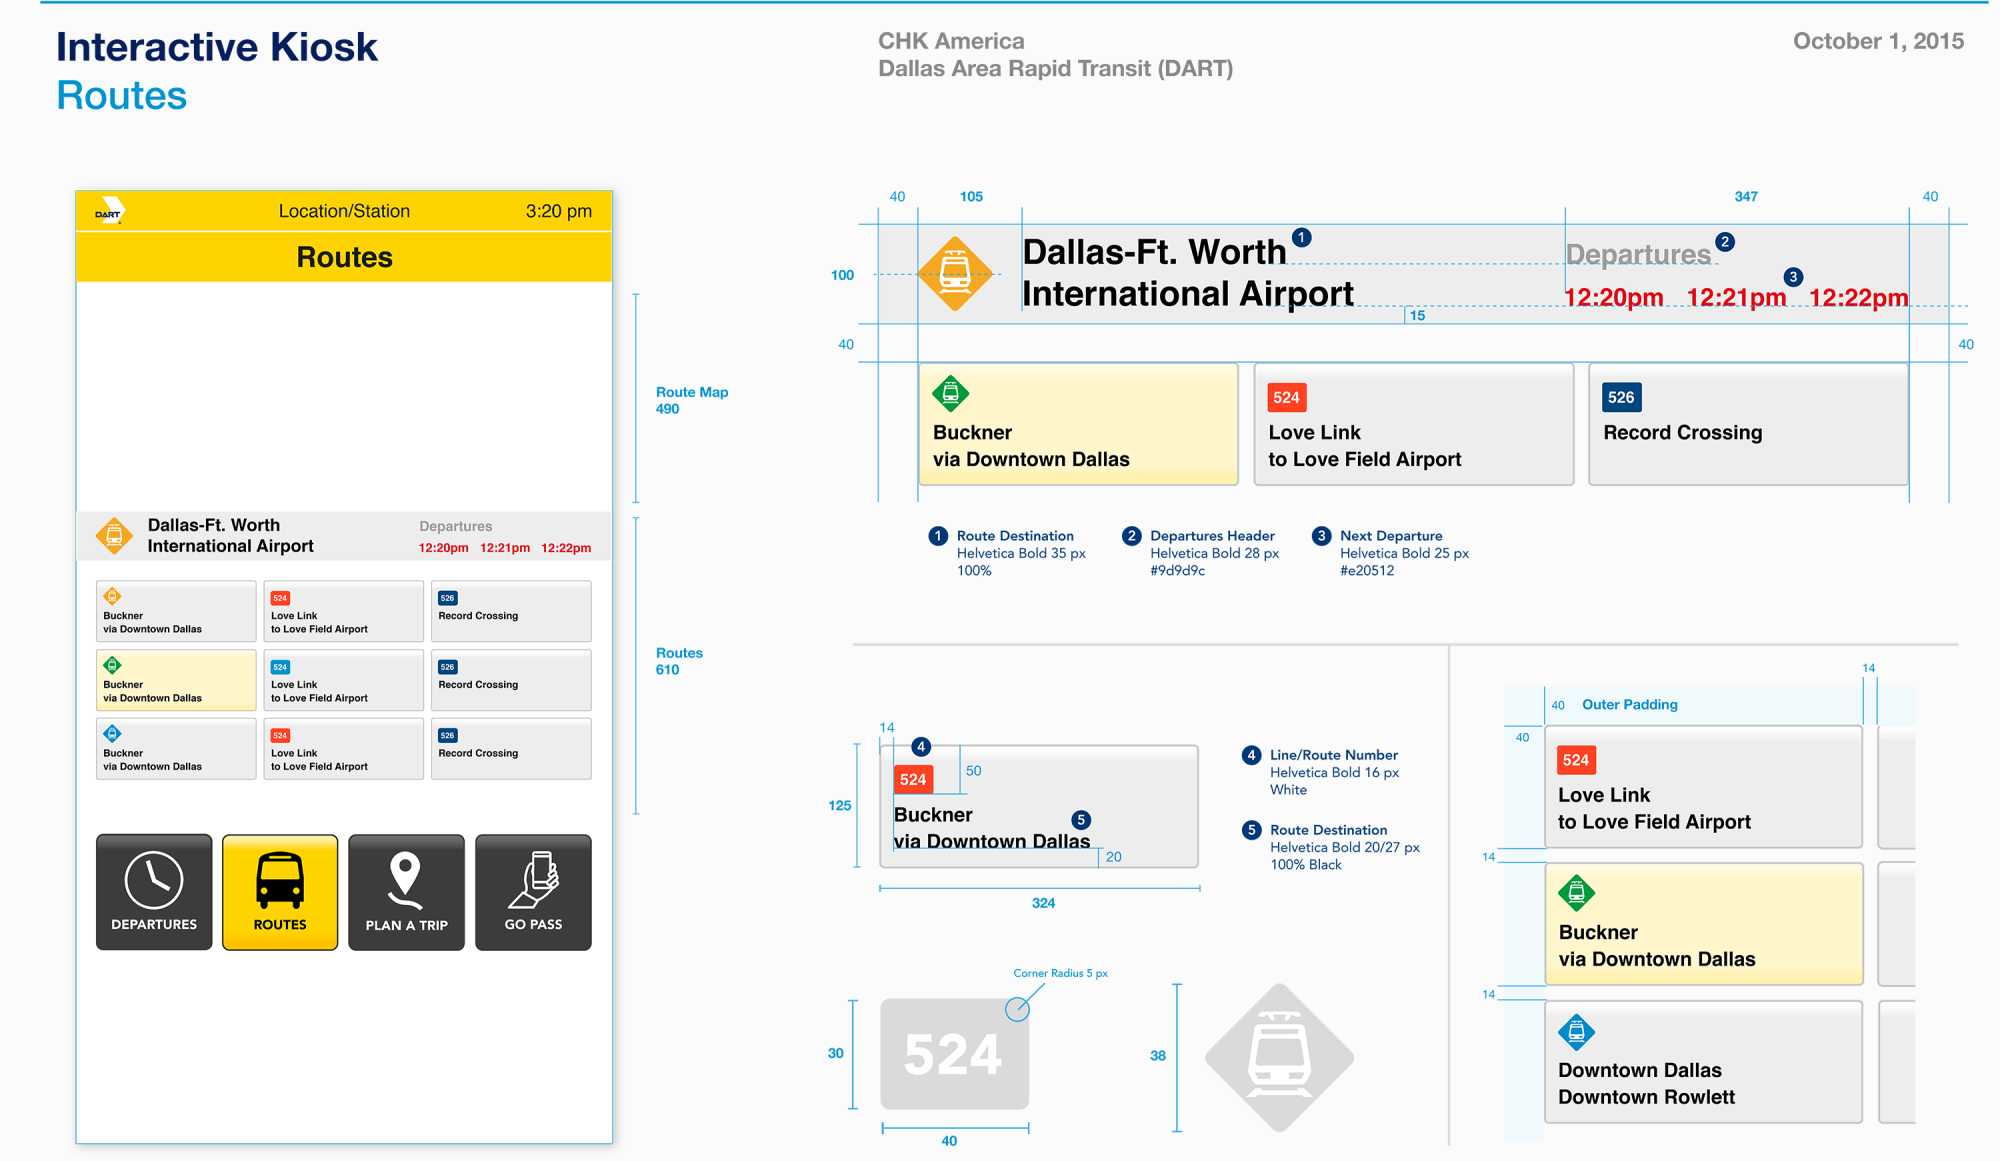Click the Interactive Kiosk title
The height and width of the screenshot is (1161, 2000).
tap(217, 47)
